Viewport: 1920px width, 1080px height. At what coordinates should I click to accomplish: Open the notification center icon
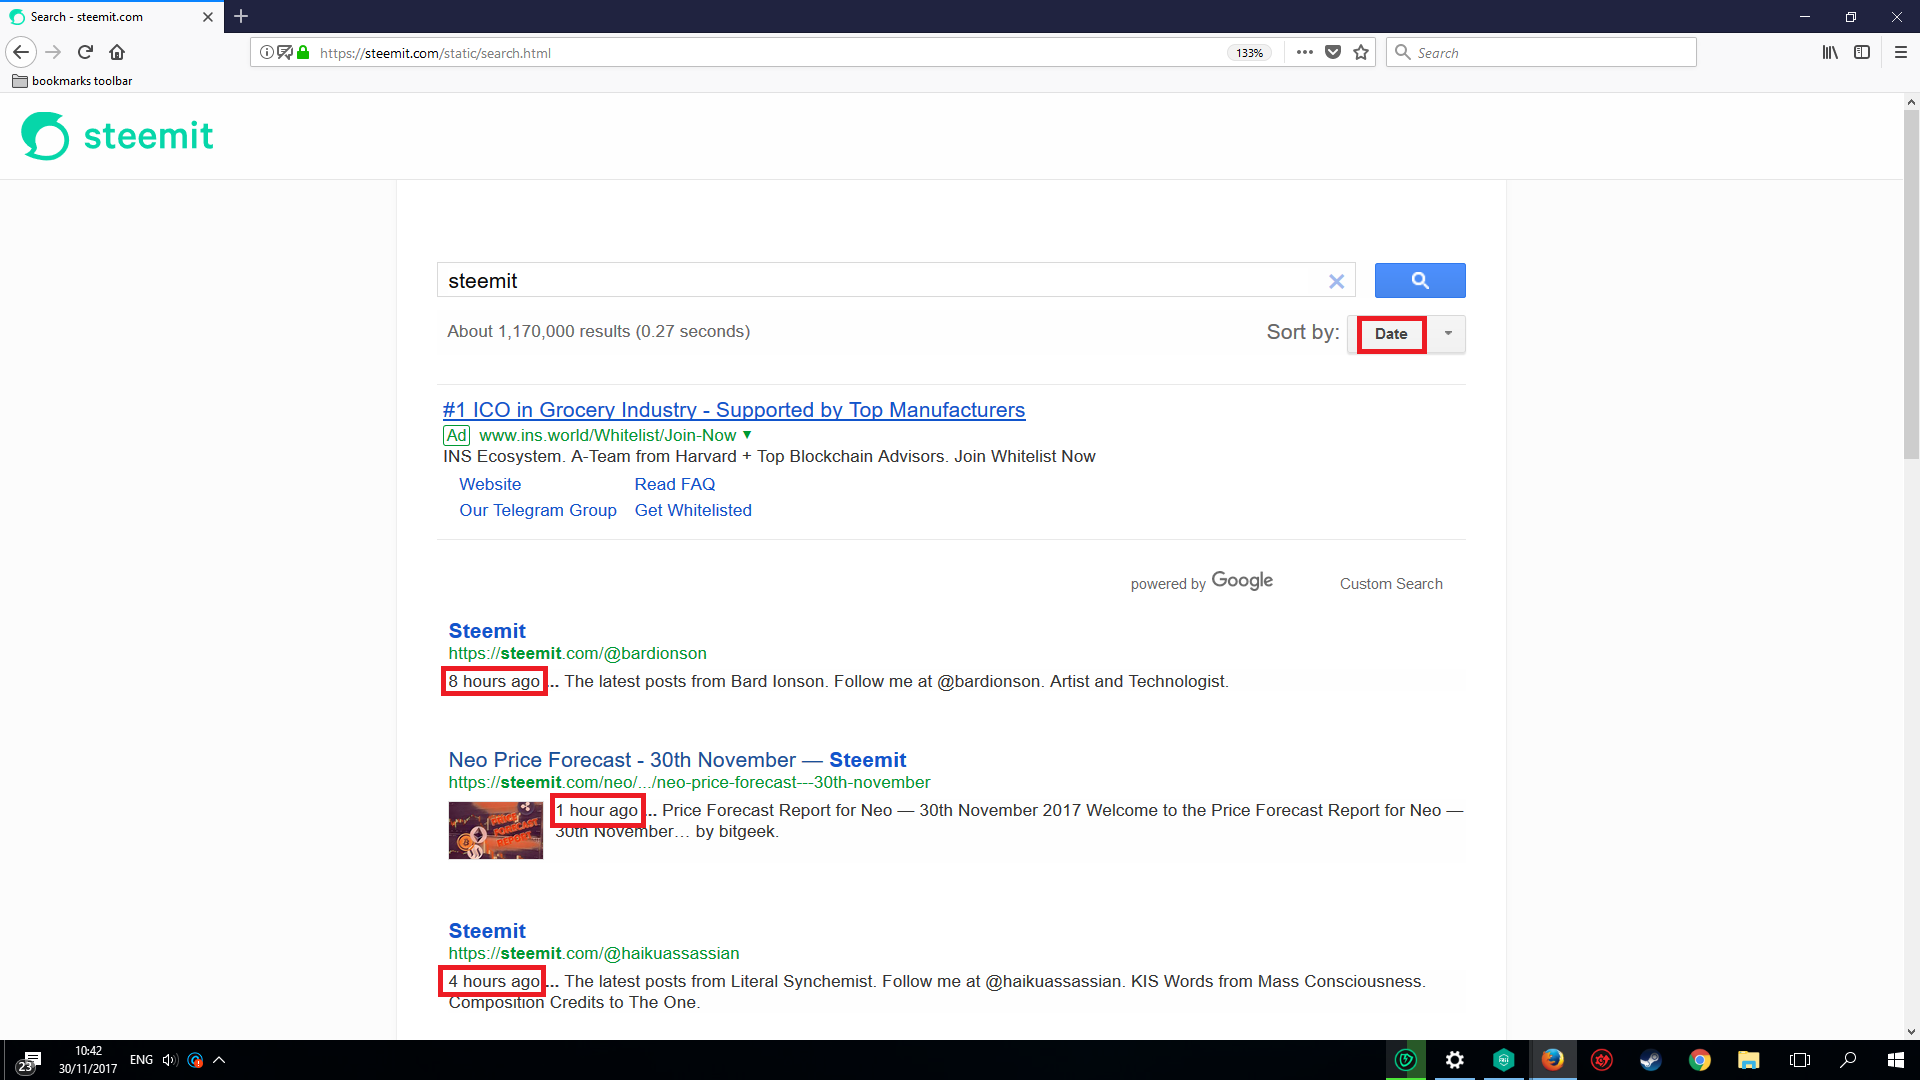(28, 1061)
